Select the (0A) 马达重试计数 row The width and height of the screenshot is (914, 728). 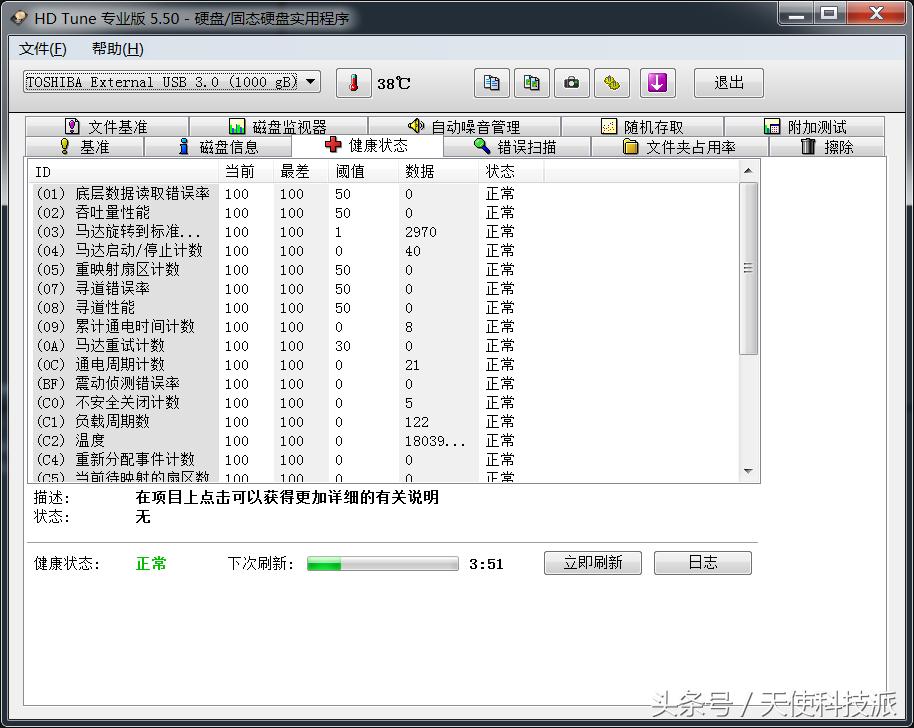[384, 346]
